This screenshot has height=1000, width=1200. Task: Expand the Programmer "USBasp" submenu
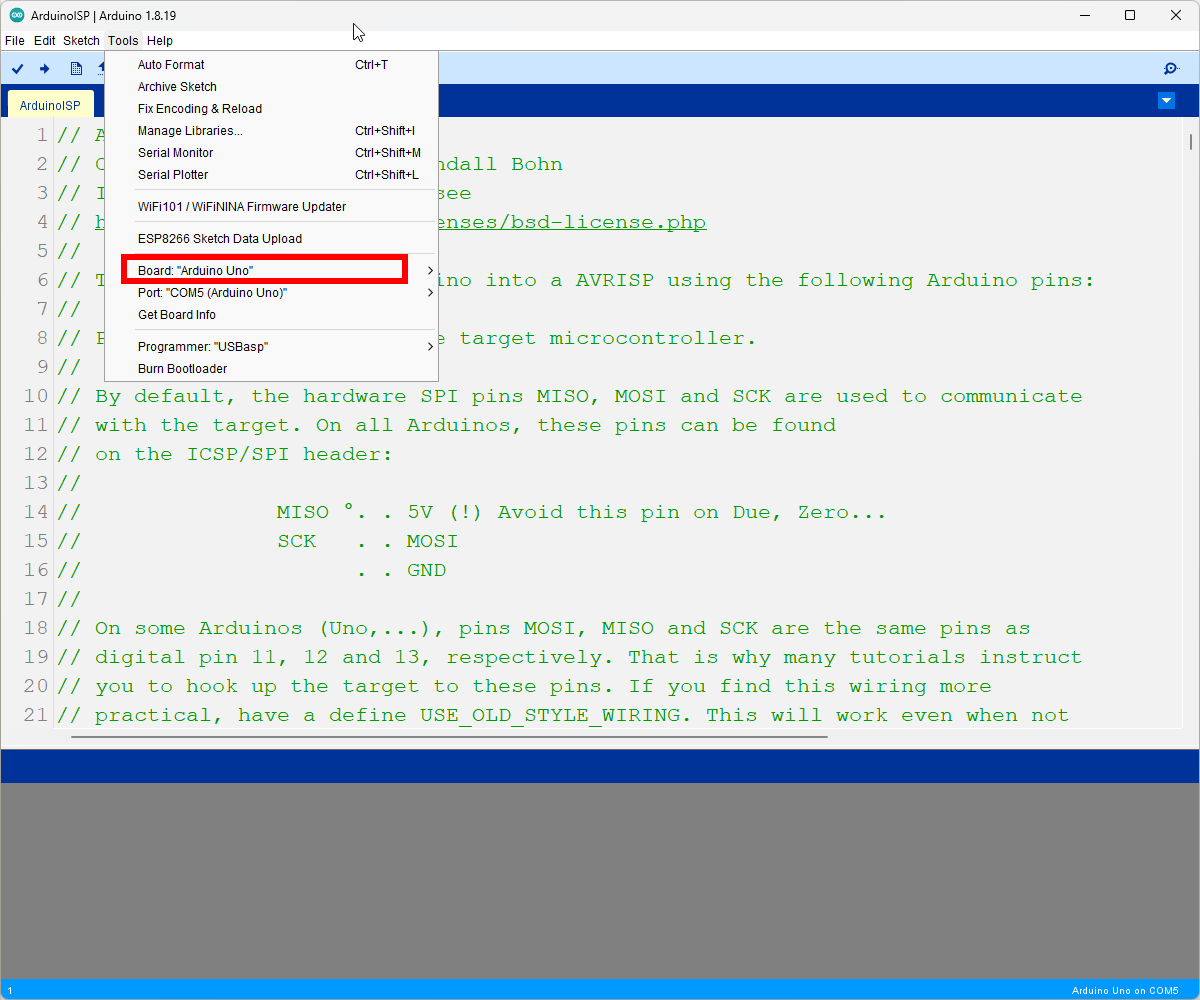[x=264, y=346]
